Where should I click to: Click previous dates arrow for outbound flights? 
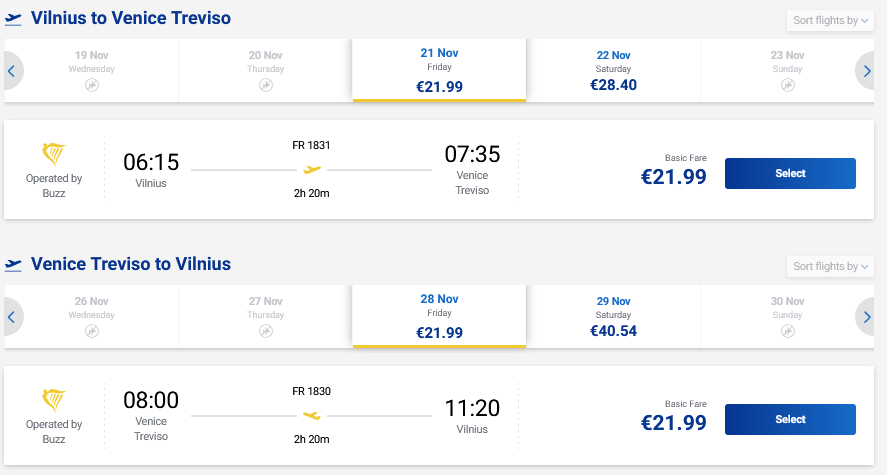pyautogui.click(x=12, y=71)
